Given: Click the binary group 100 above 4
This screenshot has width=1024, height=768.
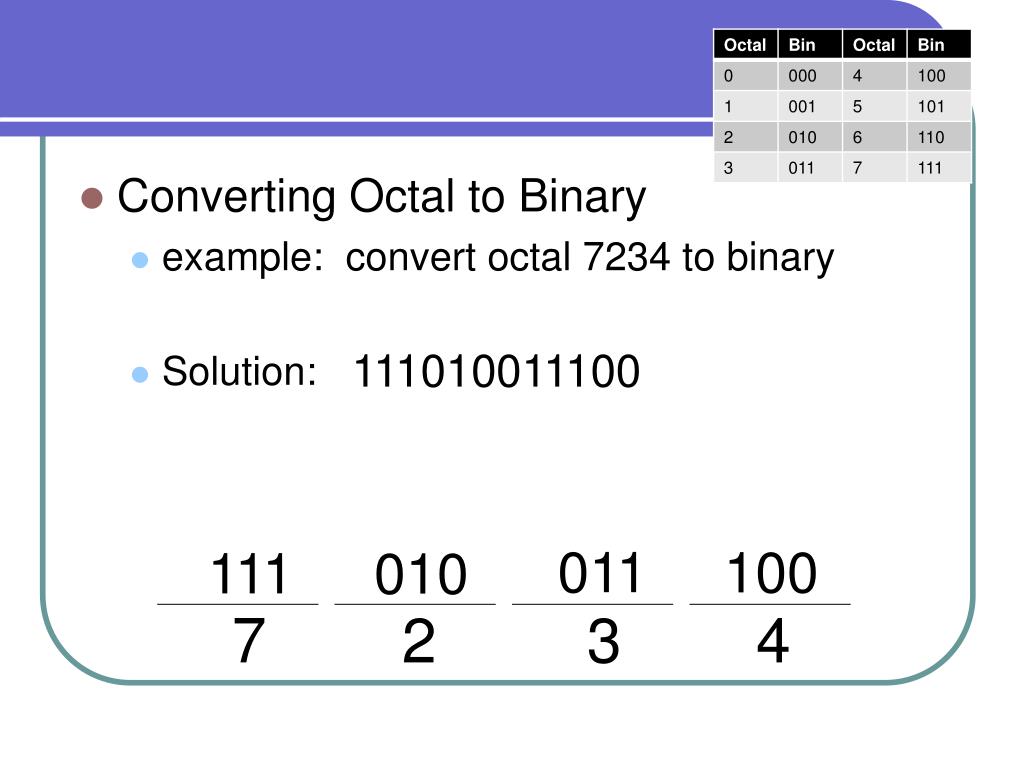Looking at the screenshot, I should [x=771, y=573].
